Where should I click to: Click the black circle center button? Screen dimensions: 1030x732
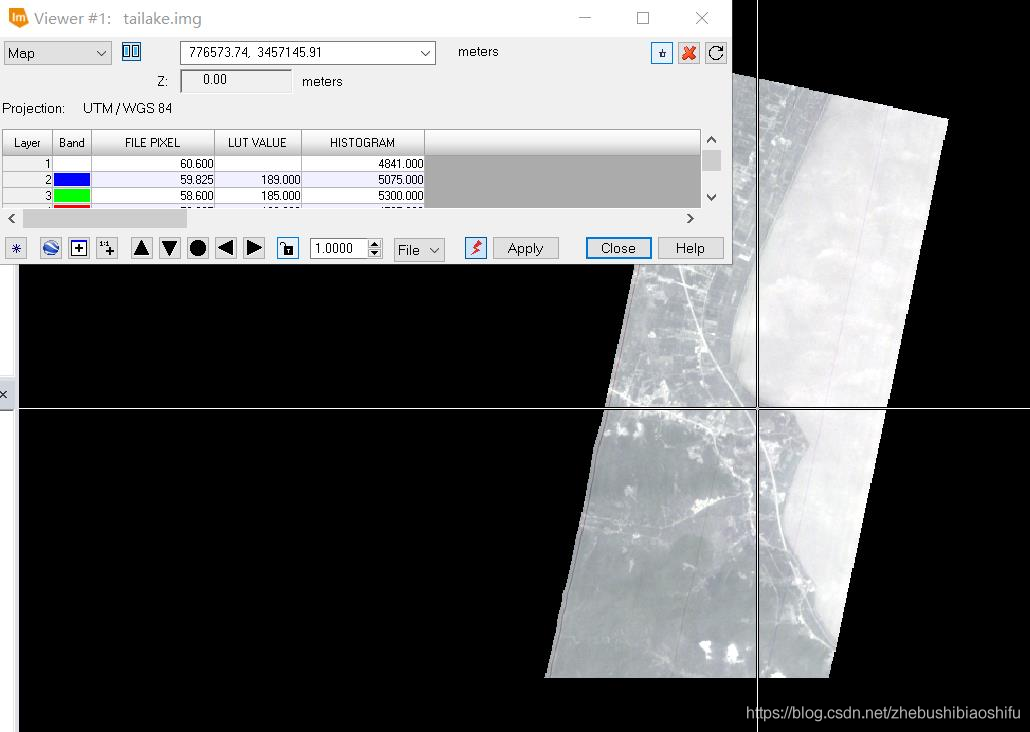[198, 248]
